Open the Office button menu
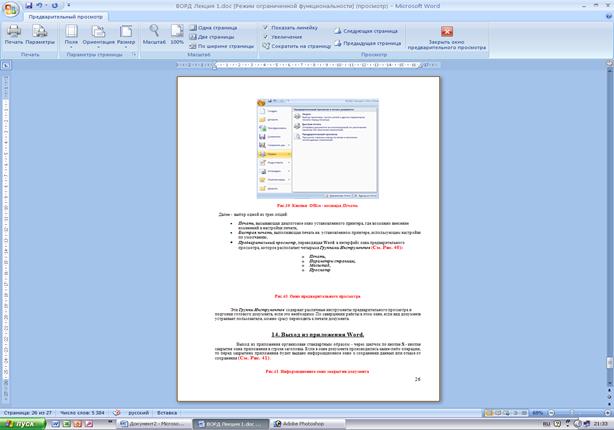Screen dimensions: 614x430 11,9
